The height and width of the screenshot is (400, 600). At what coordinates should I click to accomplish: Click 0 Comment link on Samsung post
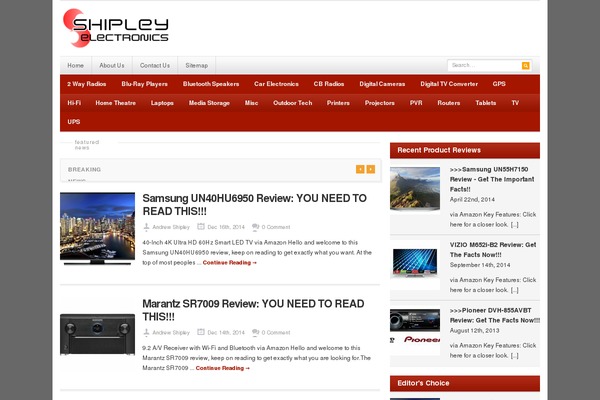pos(276,227)
